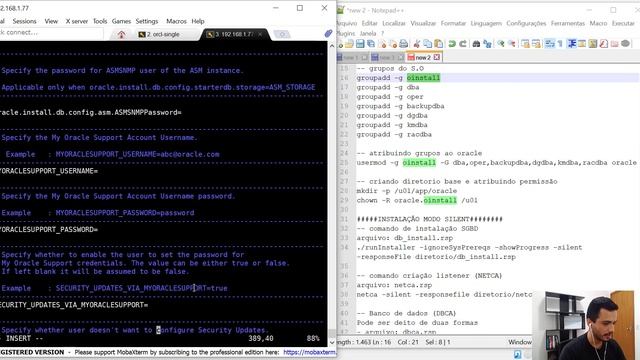Image resolution: width=640 pixels, height=360 pixels.
Task: Save the file with Notepad++ floppy icon
Action: [x=360, y=44]
